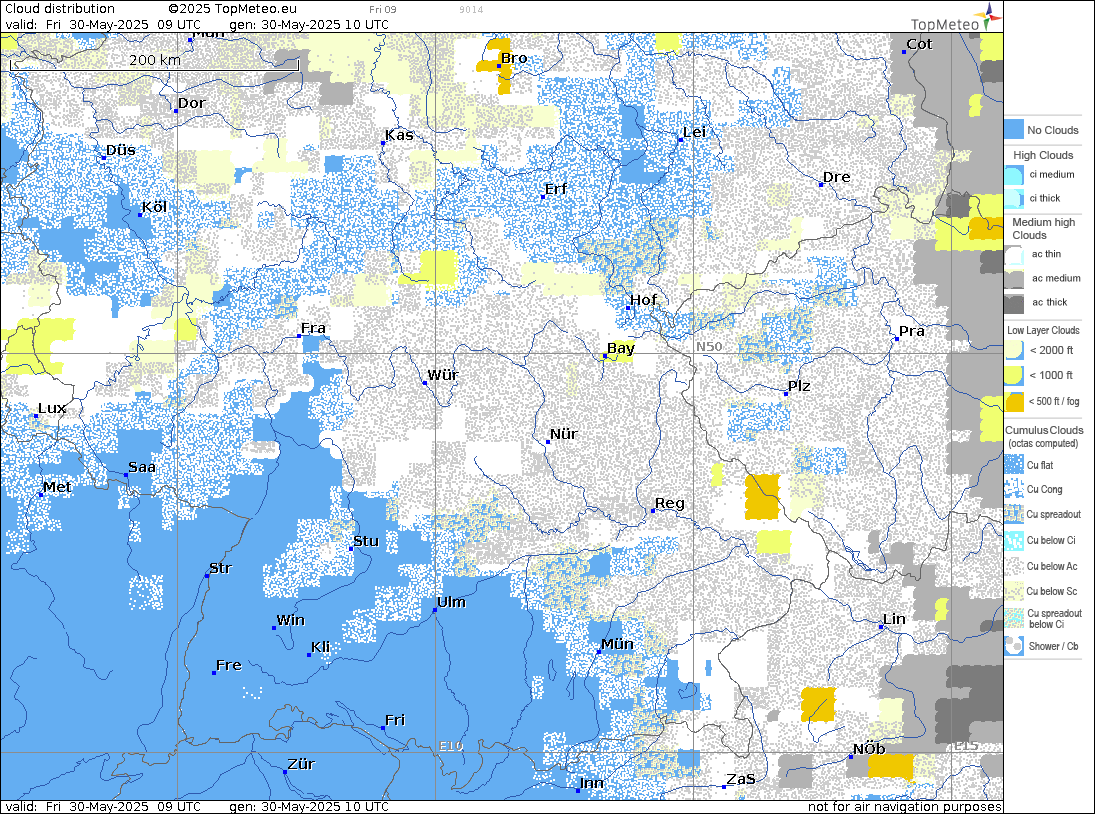Click the TopMeteo logo
Screen dimensions: 1095x814
[956, 18]
